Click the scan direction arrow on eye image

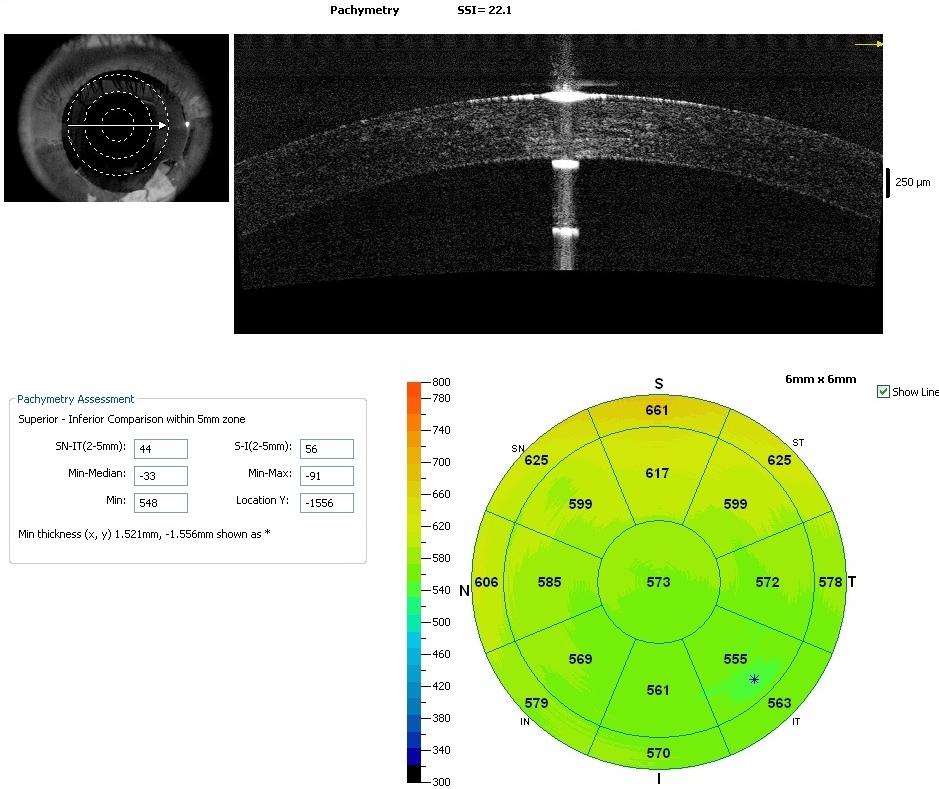[117, 125]
